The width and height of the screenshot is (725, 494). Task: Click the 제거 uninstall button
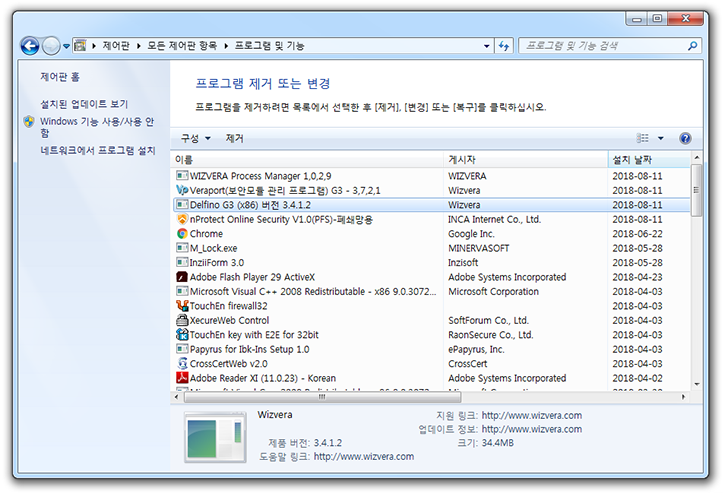[x=234, y=138]
